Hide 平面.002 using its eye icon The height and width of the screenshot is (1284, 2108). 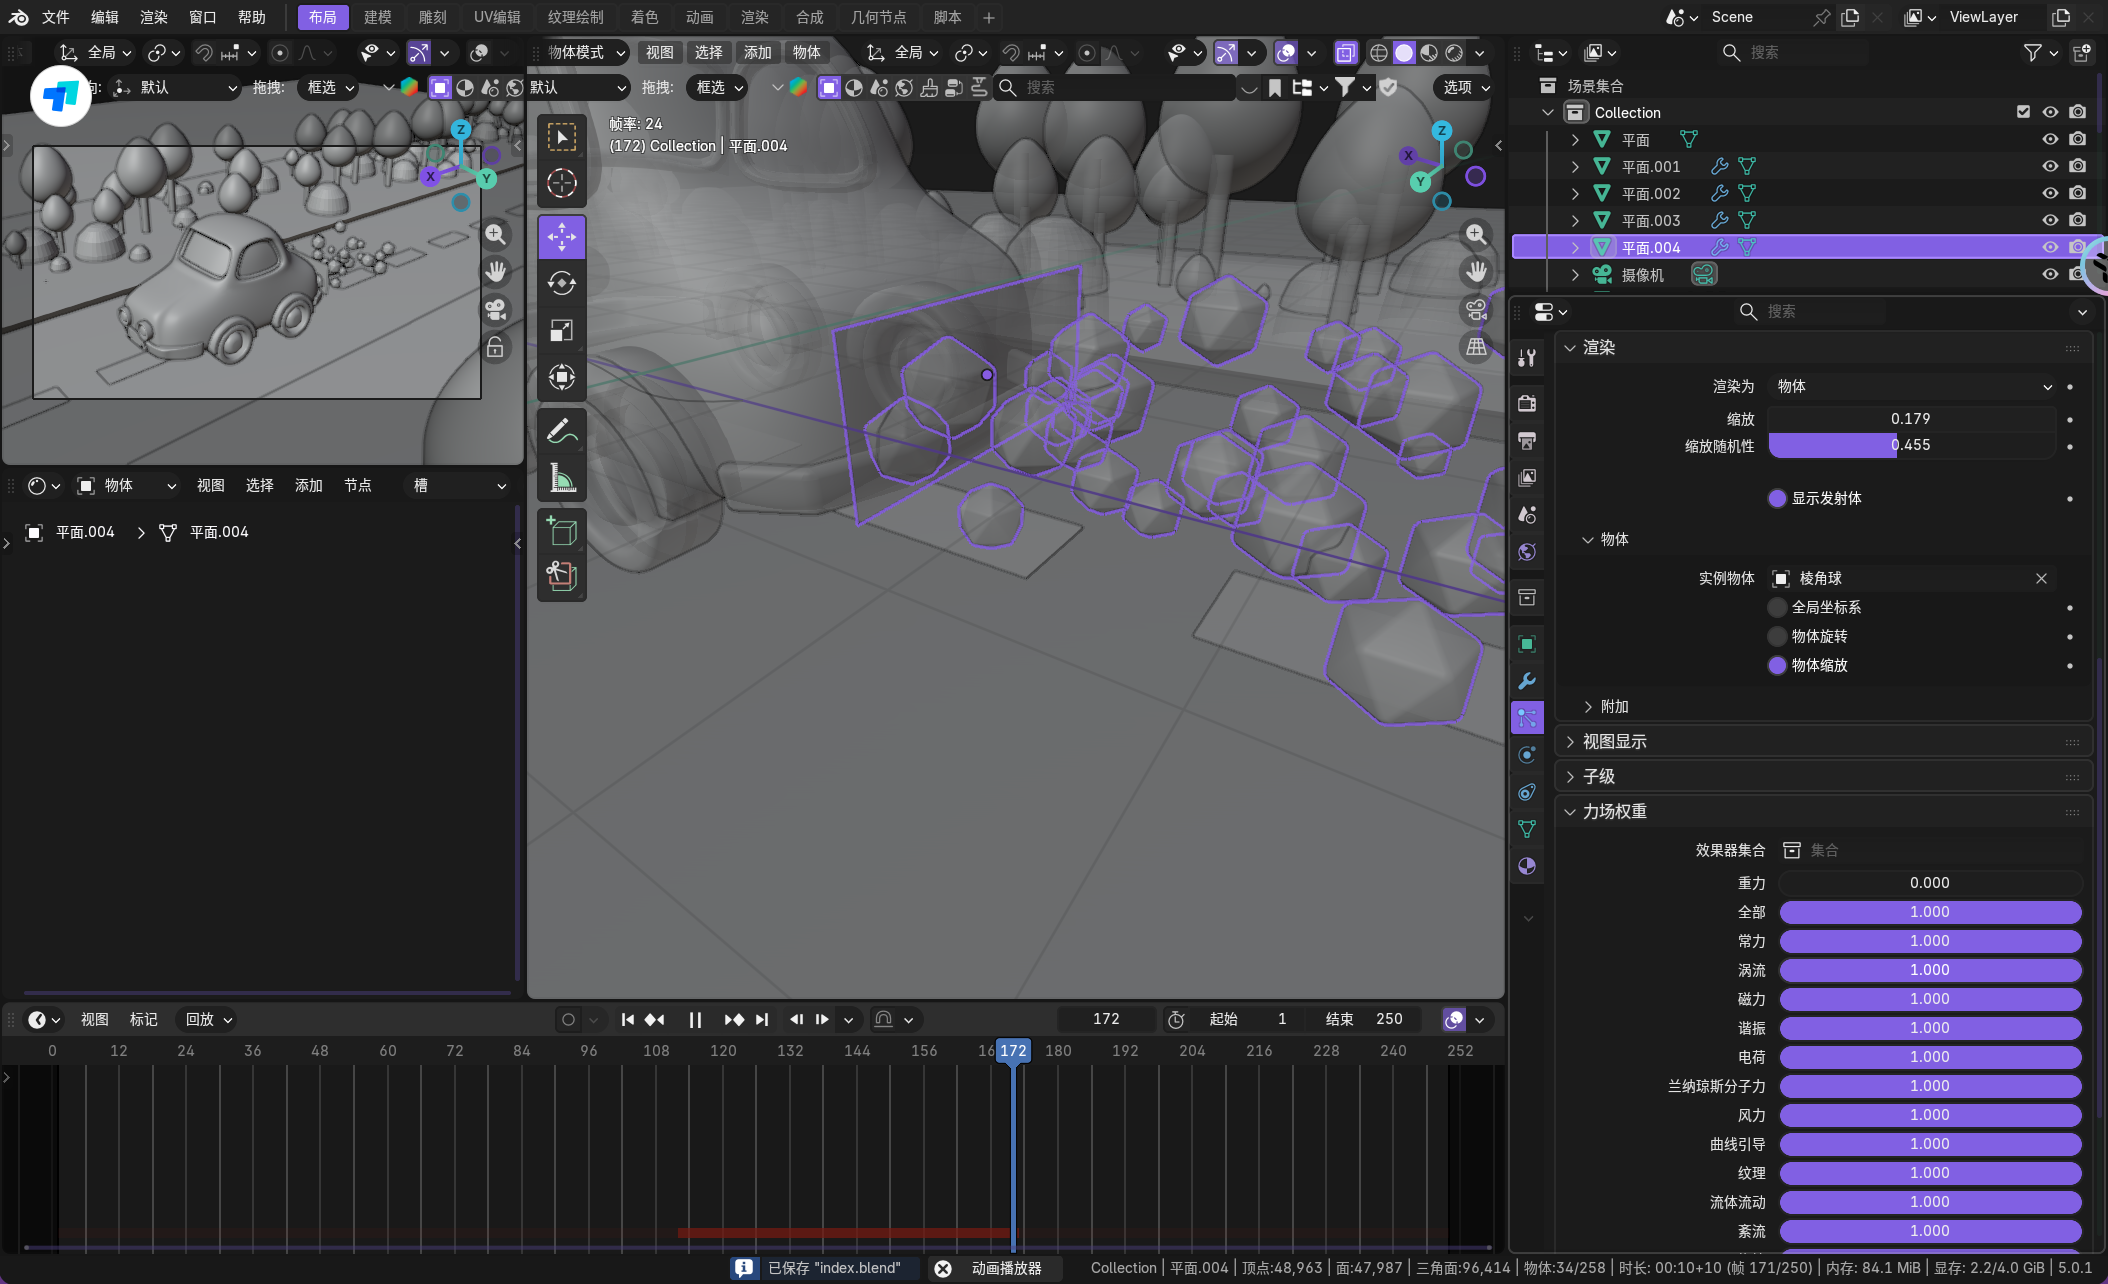(x=2049, y=193)
